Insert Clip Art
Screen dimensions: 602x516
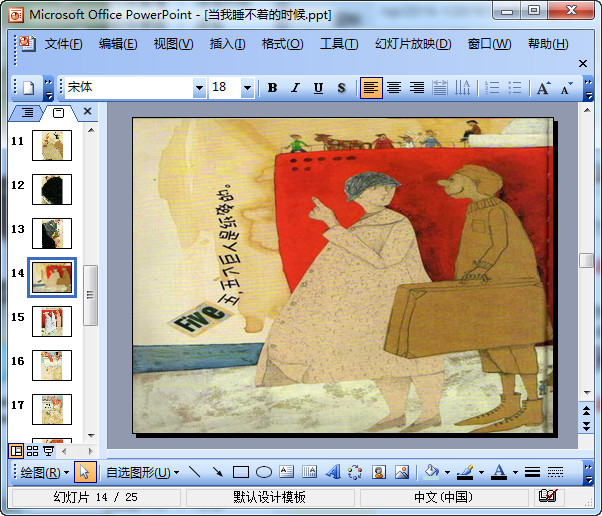coord(379,472)
